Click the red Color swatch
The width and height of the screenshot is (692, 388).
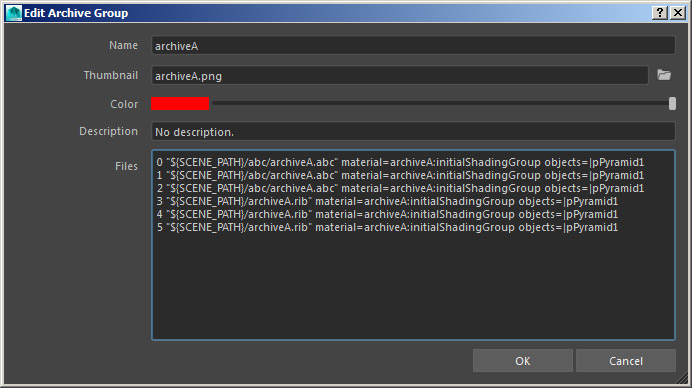coord(180,104)
